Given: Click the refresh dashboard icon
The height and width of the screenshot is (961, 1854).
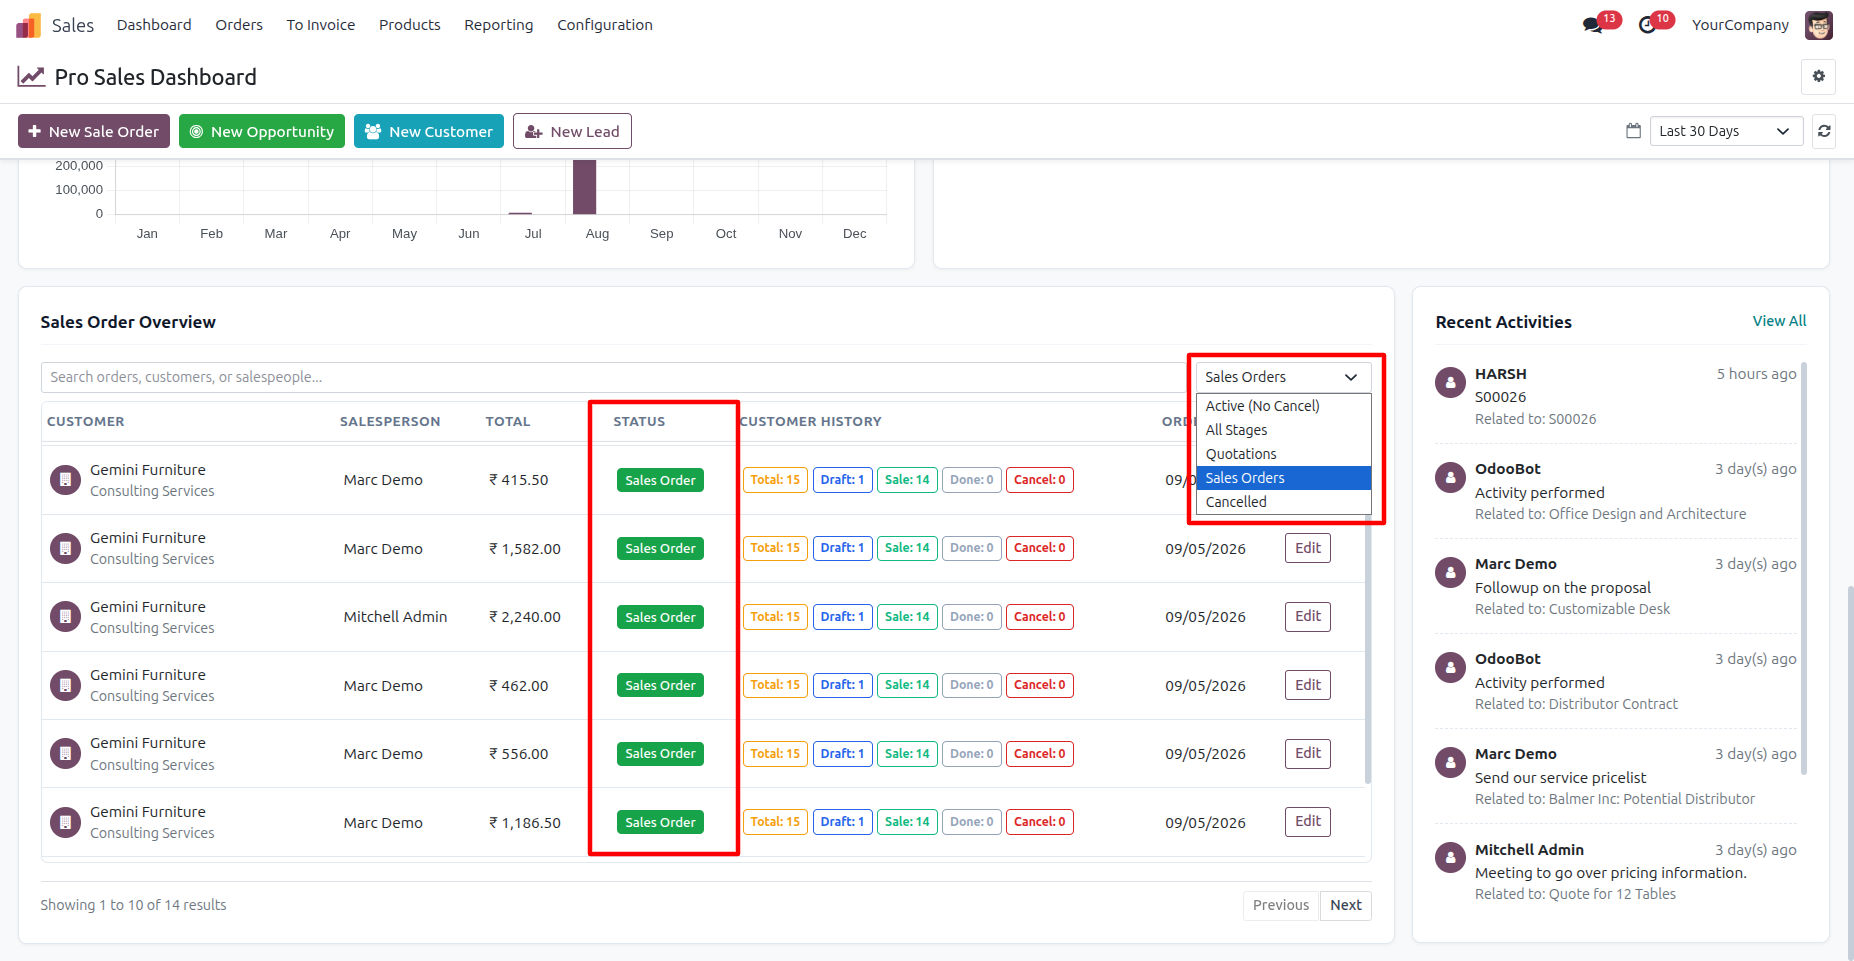Looking at the screenshot, I should 1824,131.
